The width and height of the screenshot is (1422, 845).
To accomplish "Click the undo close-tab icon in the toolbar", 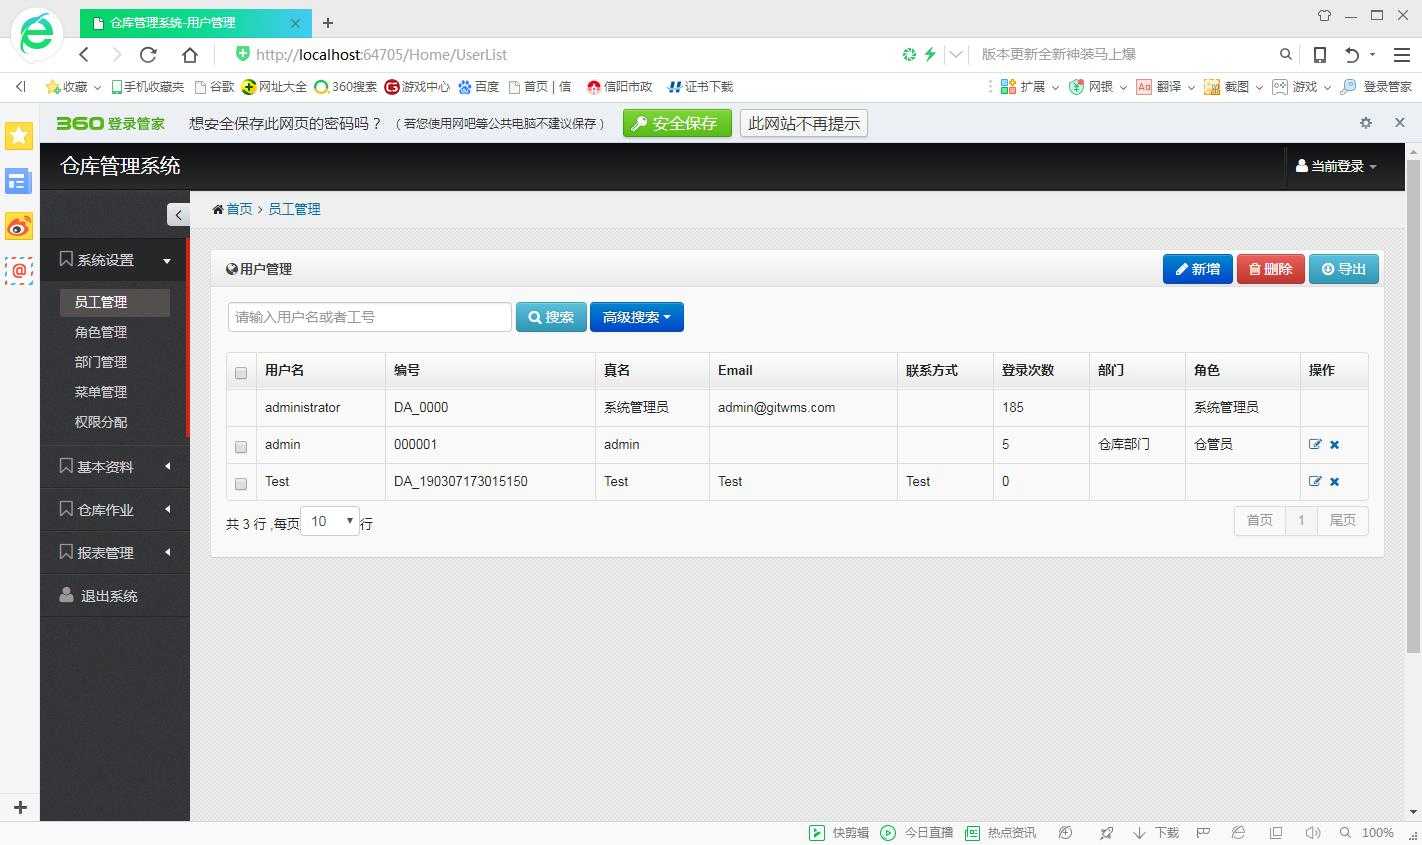I will pyautogui.click(x=1353, y=54).
